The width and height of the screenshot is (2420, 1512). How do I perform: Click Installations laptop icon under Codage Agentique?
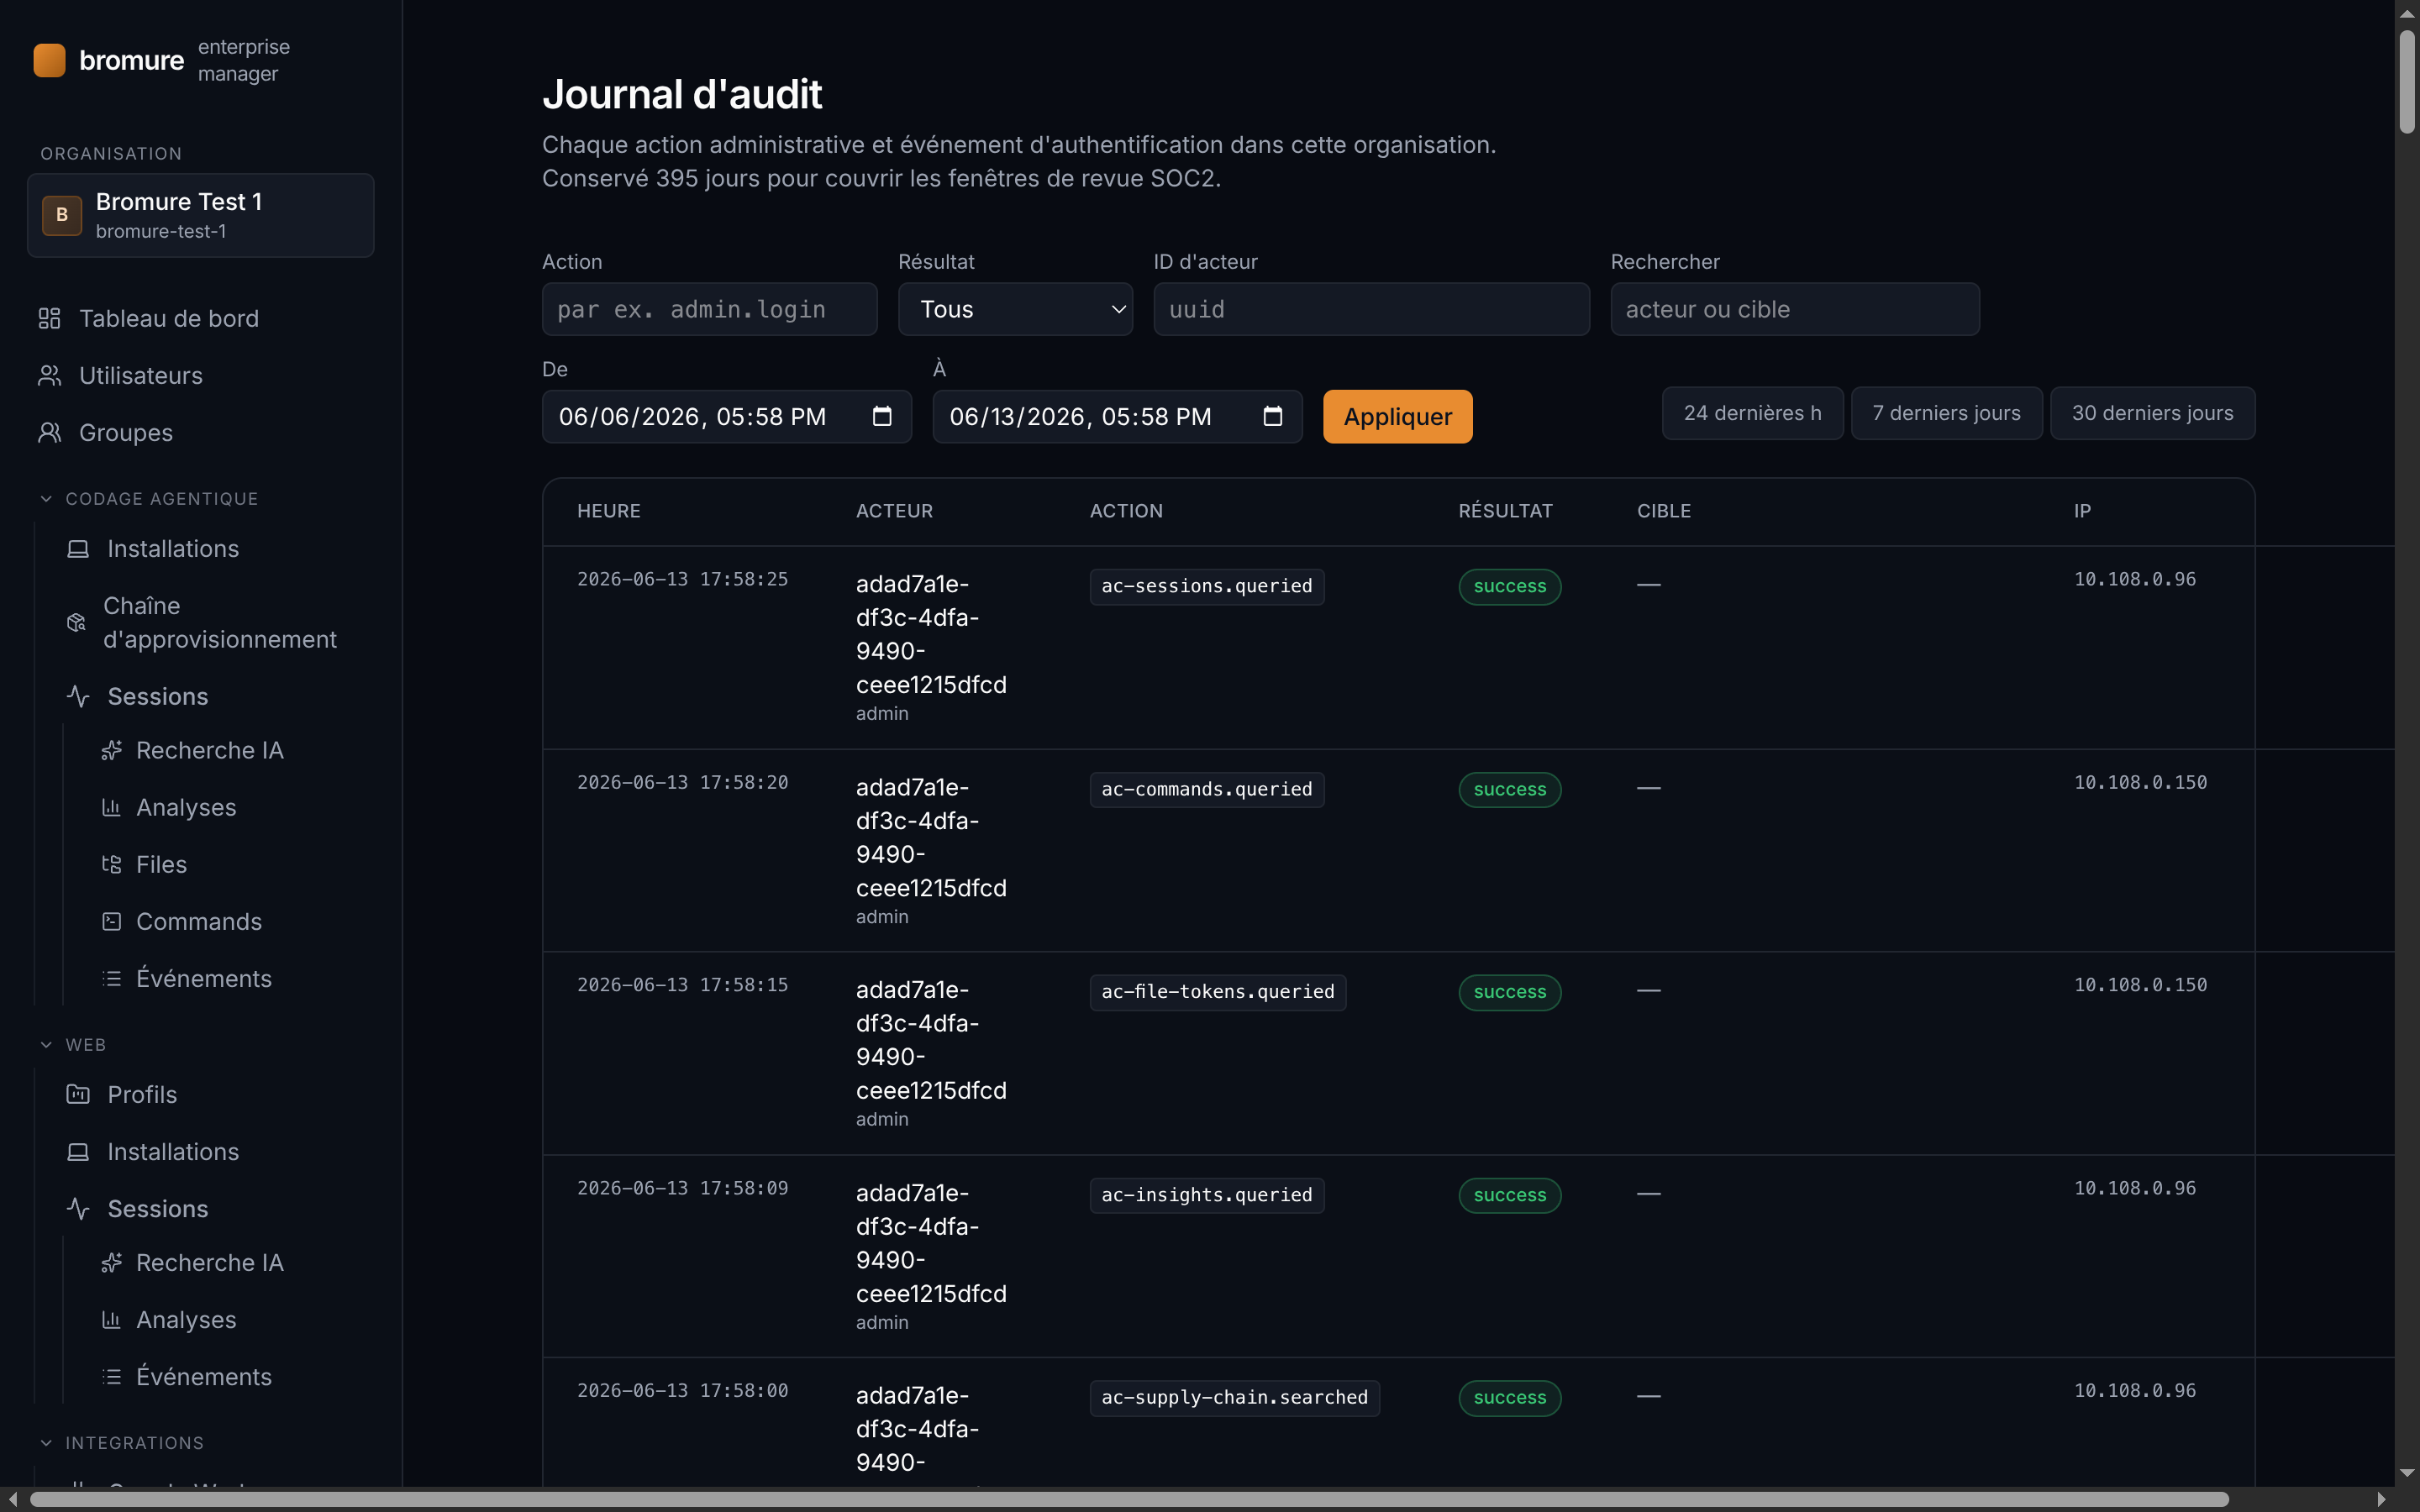click(78, 548)
